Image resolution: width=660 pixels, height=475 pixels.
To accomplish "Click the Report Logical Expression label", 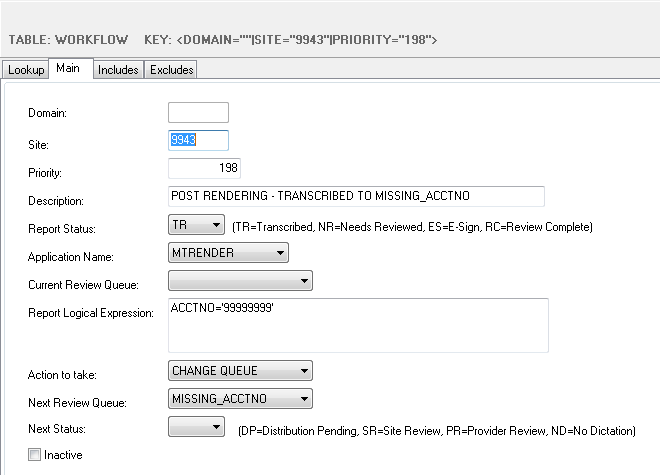I will [x=90, y=313].
